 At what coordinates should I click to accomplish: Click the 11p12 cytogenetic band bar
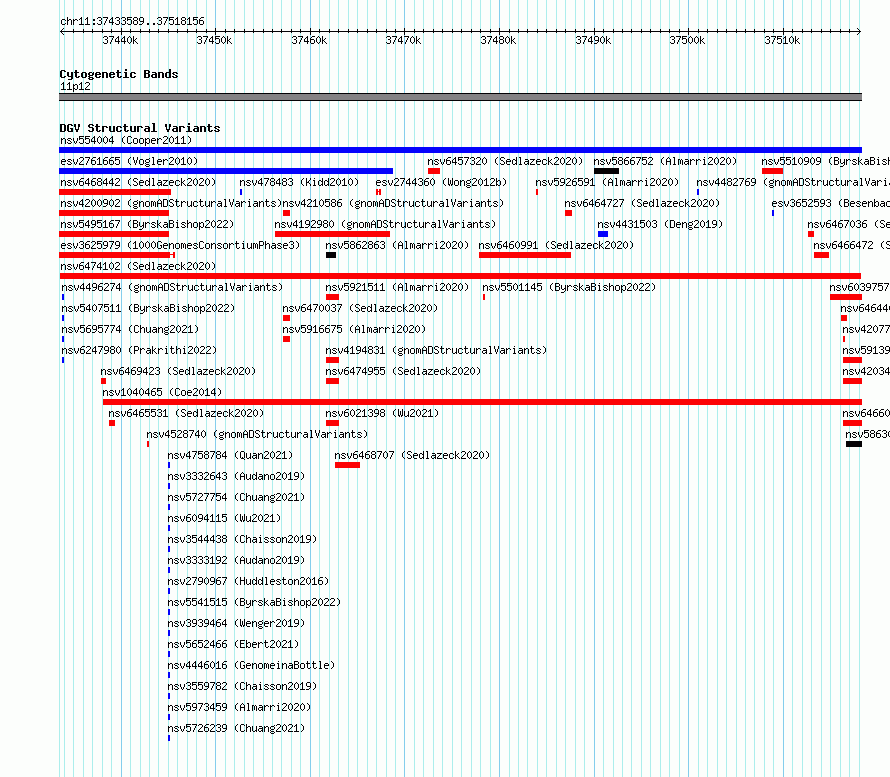coord(460,97)
